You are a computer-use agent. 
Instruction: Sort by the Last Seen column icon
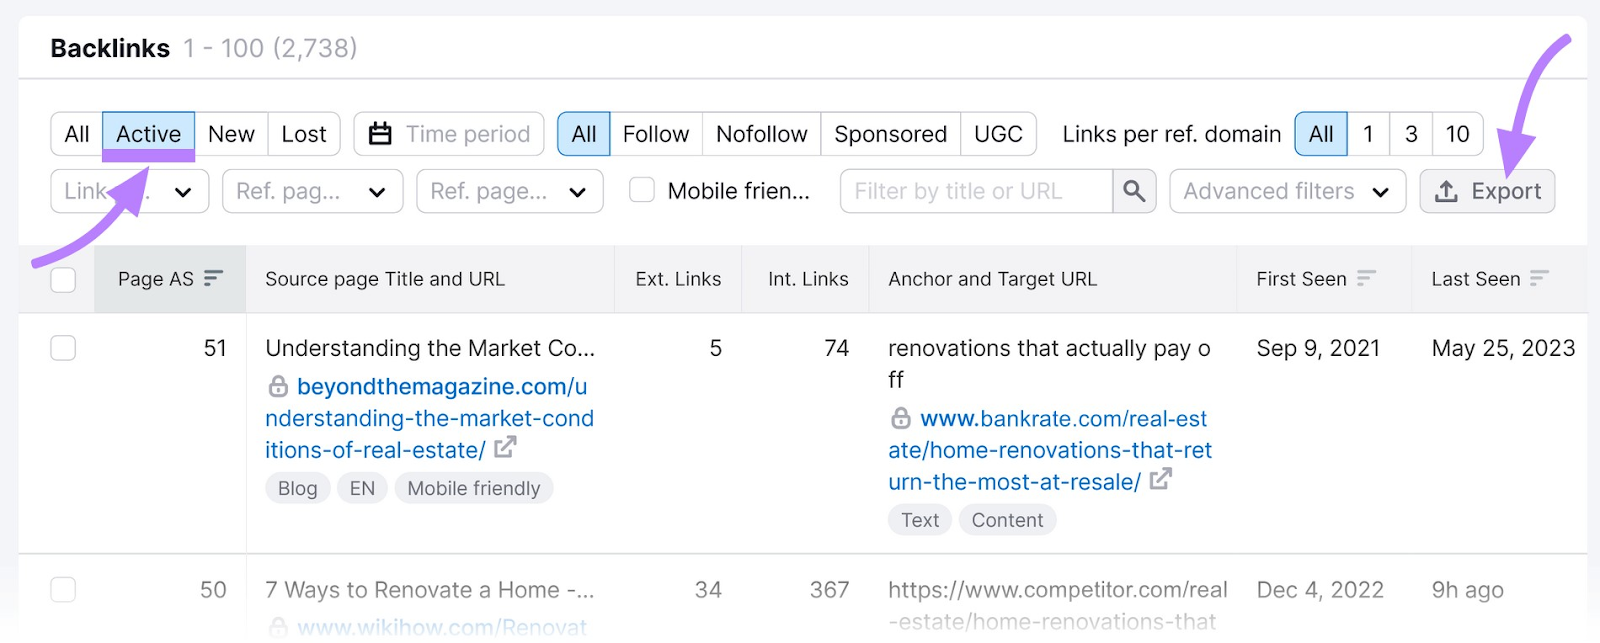(1540, 279)
